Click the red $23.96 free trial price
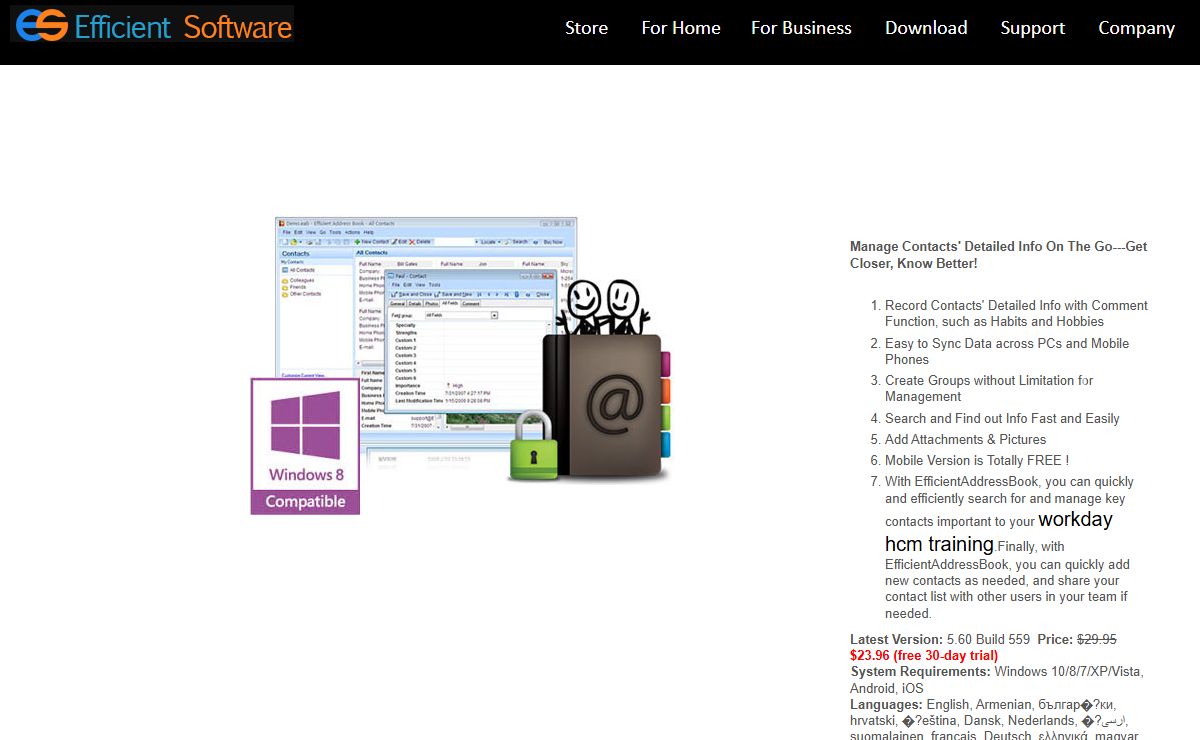1200x740 pixels. pyautogui.click(x=924, y=655)
